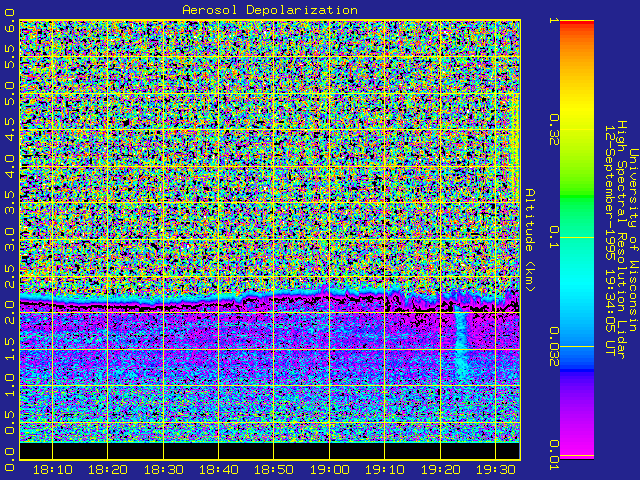Click the colorbar label 1
This screenshot has width=640, height=480.
(x=553, y=20)
